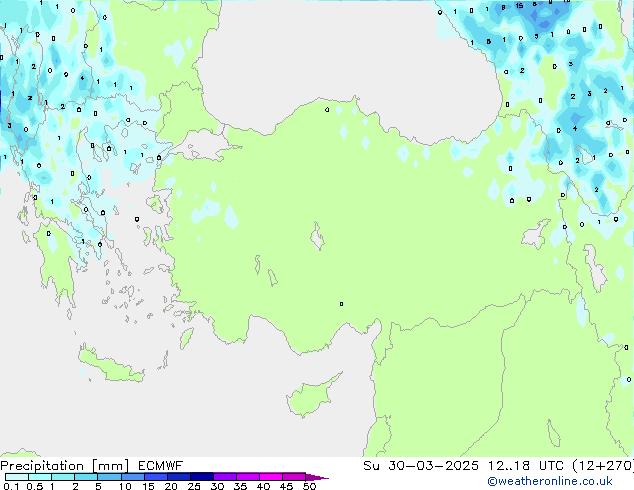Viewport: 634px width, 490px height.
Task: Click the bright magenta 40–45 mm swatch
Action: (271, 477)
